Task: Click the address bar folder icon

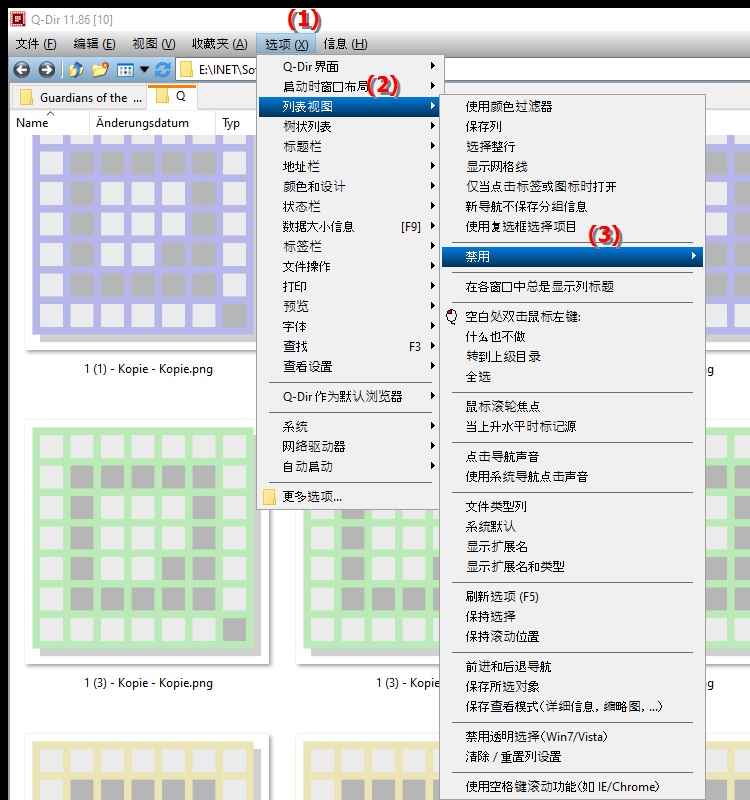Action: click(x=187, y=69)
